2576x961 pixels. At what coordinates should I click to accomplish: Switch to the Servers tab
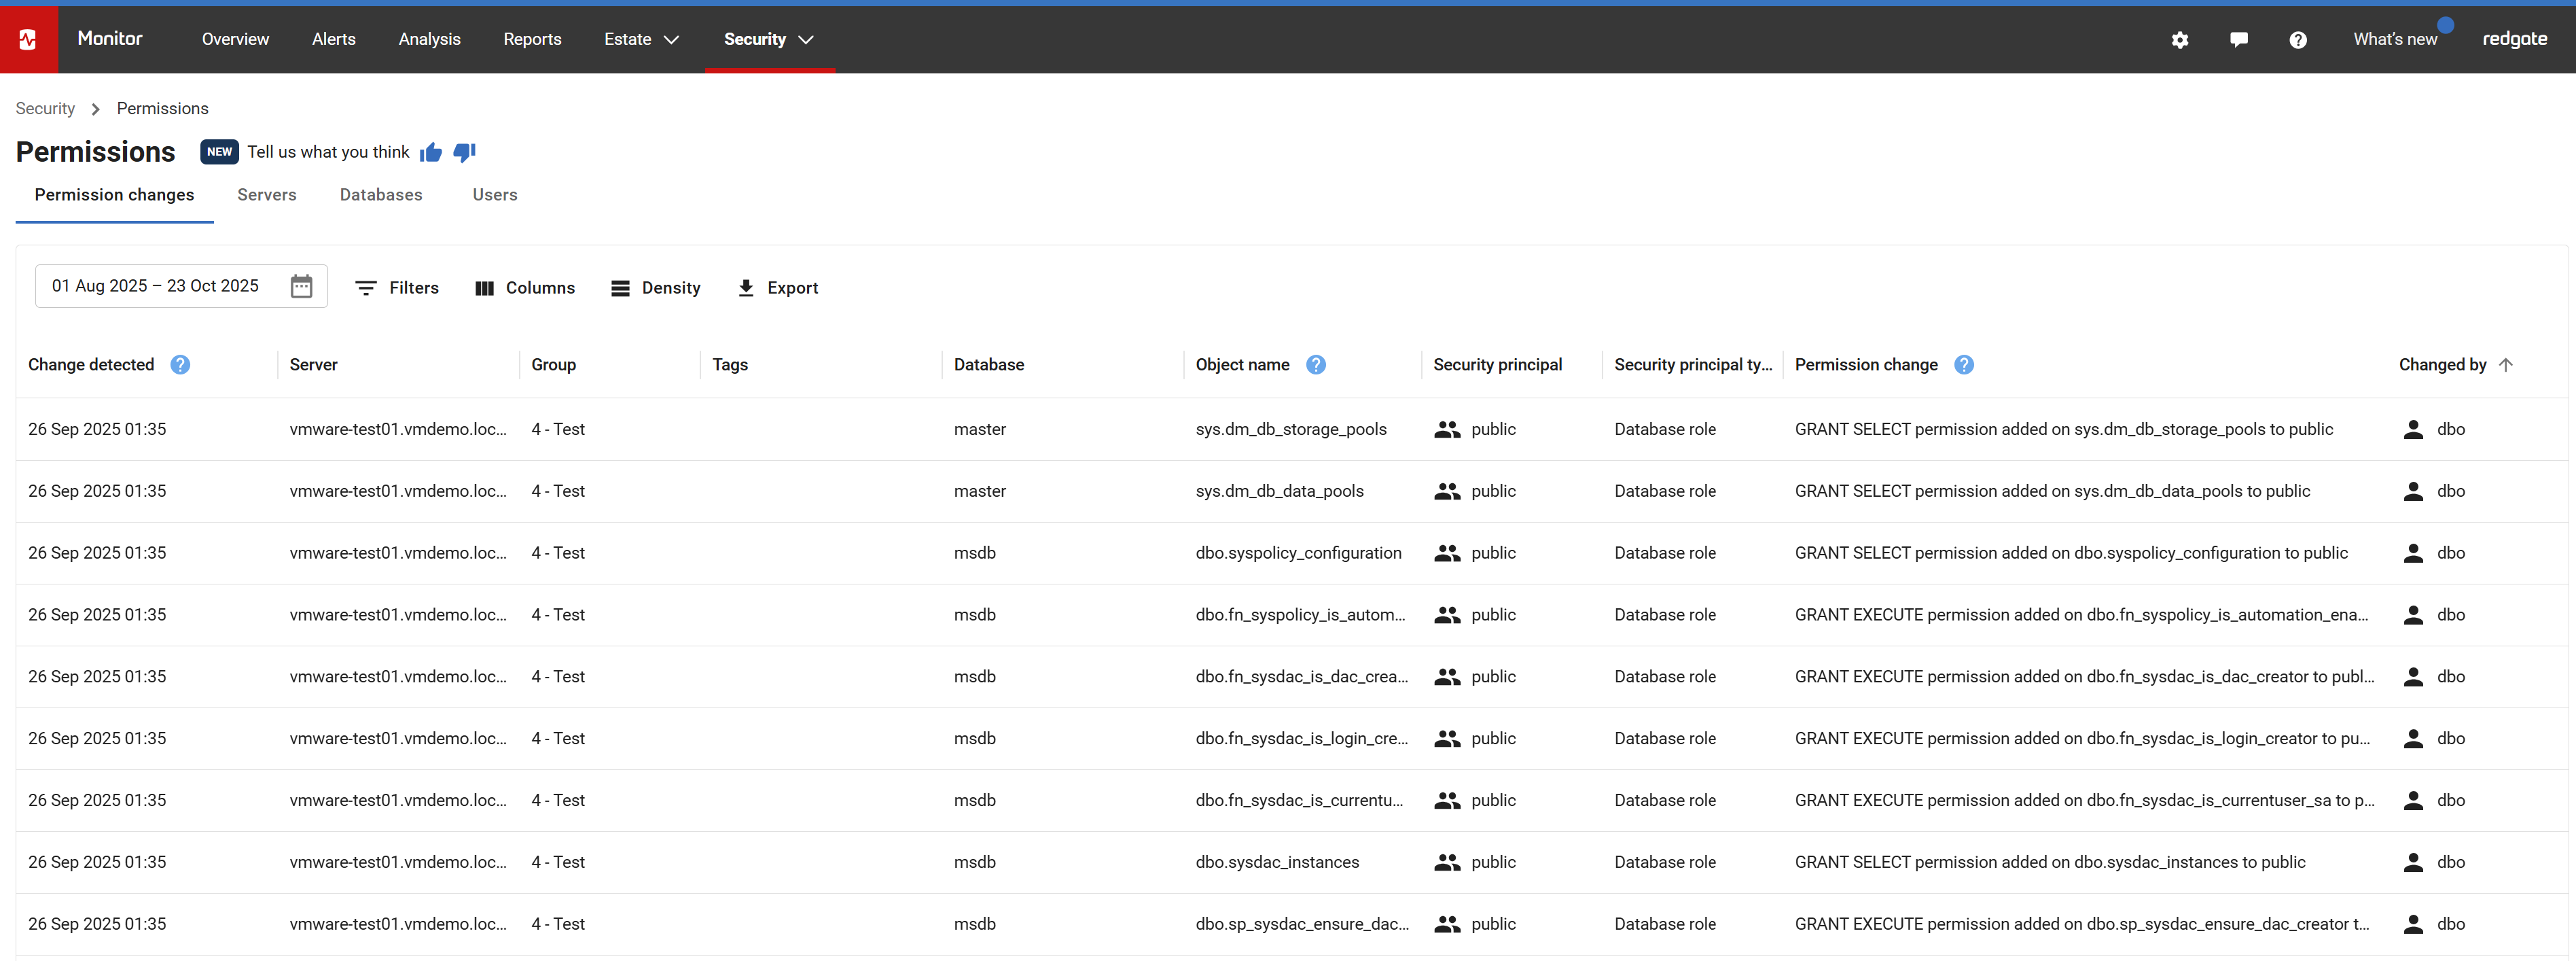[x=267, y=195]
